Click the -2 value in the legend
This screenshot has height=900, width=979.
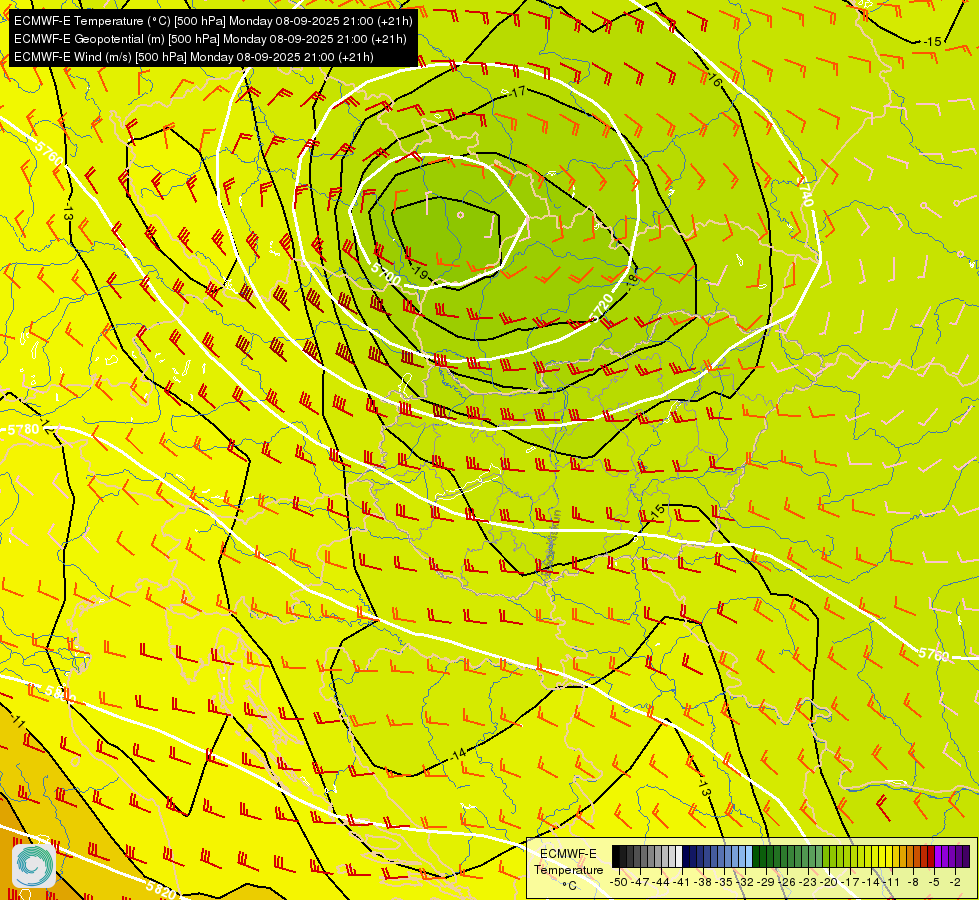click(x=955, y=882)
